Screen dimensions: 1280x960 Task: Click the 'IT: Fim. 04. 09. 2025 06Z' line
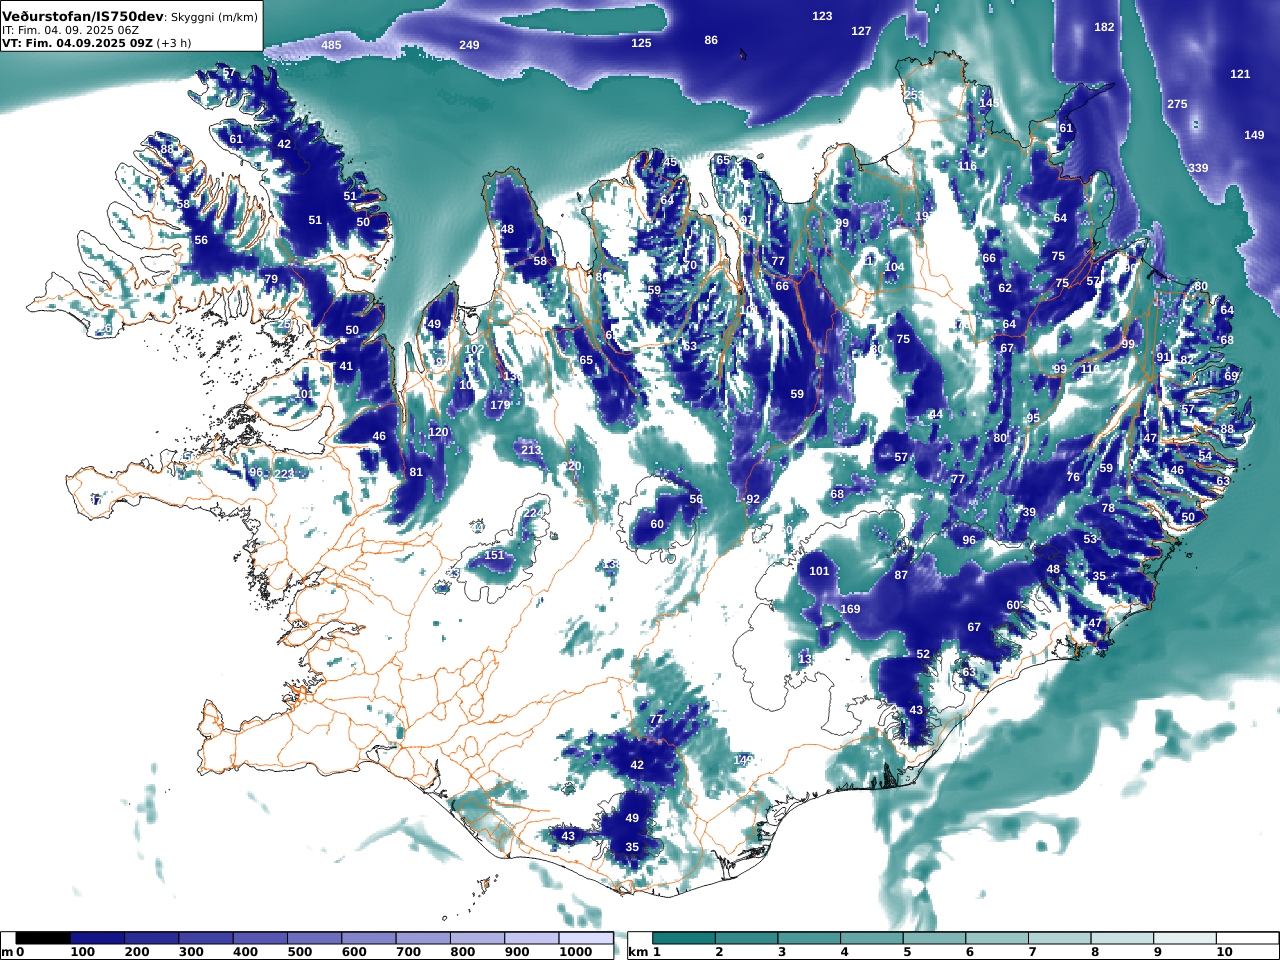pos(70,30)
